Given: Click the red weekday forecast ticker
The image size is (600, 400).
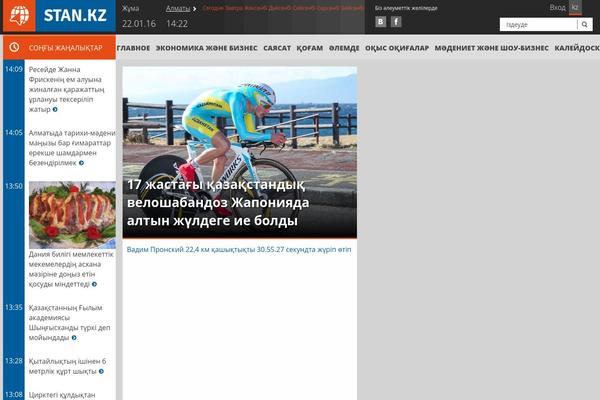Looking at the screenshot, I should click(283, 8).
